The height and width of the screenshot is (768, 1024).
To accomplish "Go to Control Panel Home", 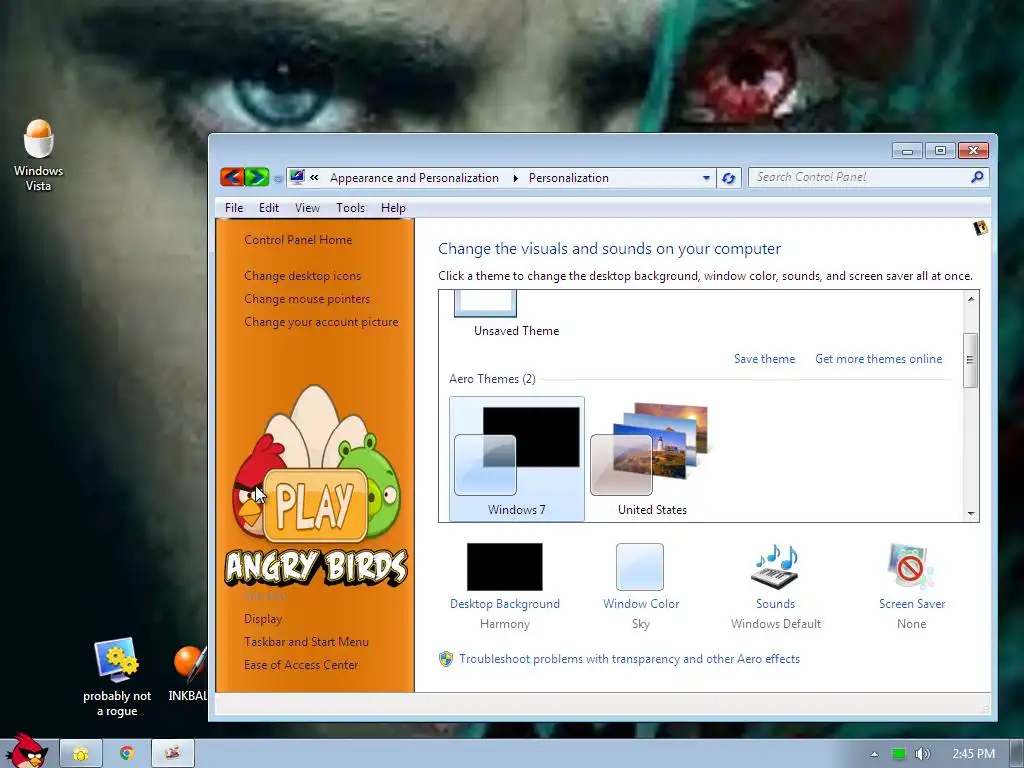I will pos(298,240).
